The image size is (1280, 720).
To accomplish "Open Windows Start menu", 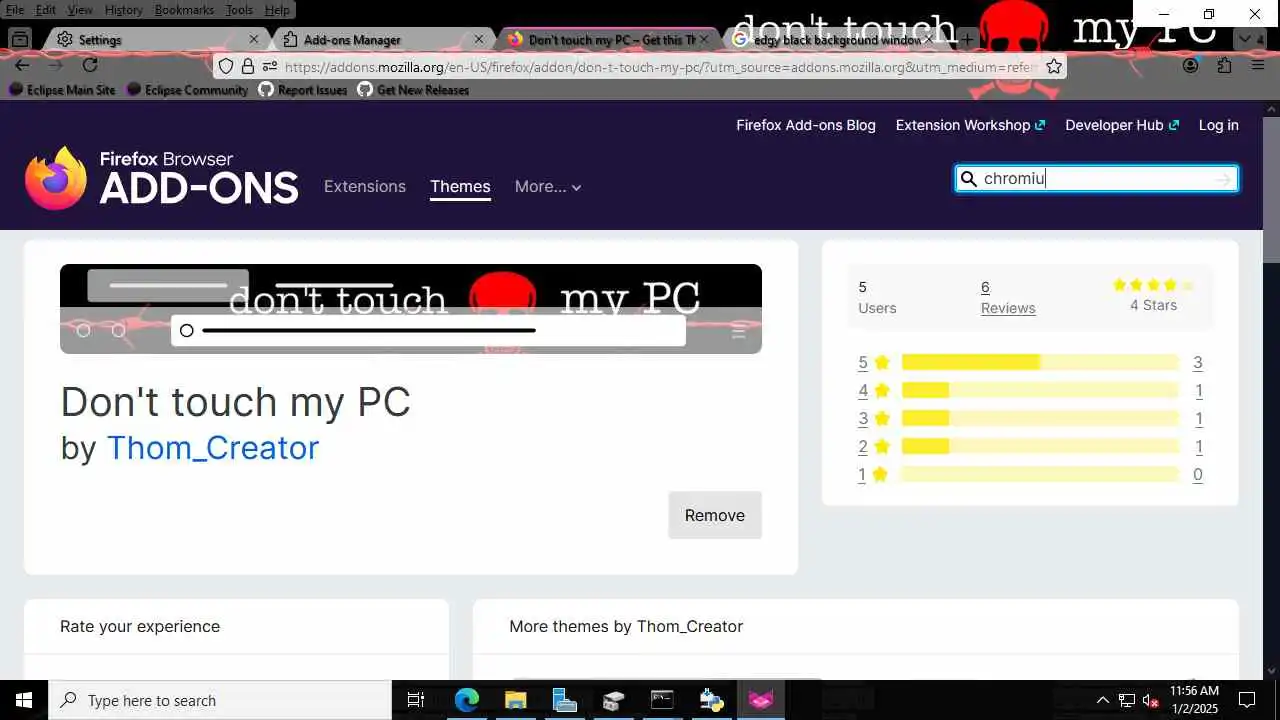I will (24, 700).
